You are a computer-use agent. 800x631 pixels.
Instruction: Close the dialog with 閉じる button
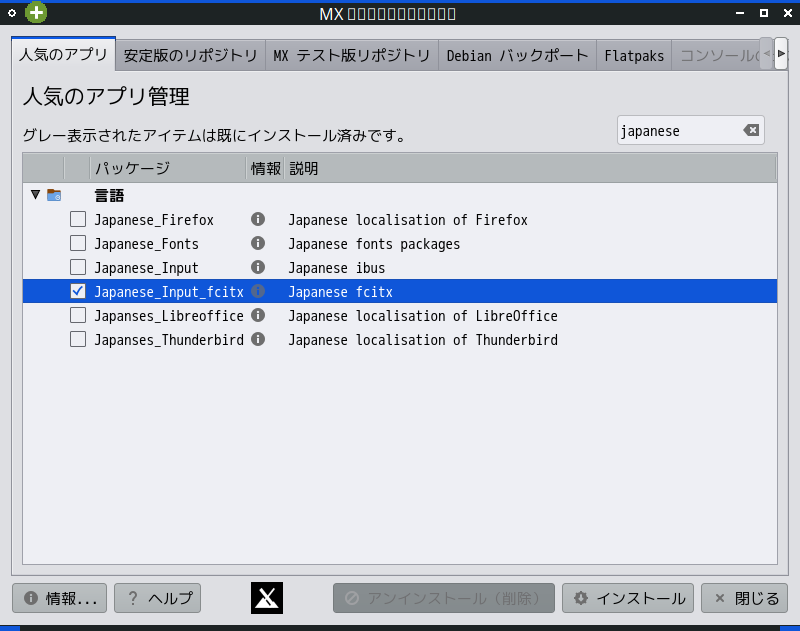745,598
